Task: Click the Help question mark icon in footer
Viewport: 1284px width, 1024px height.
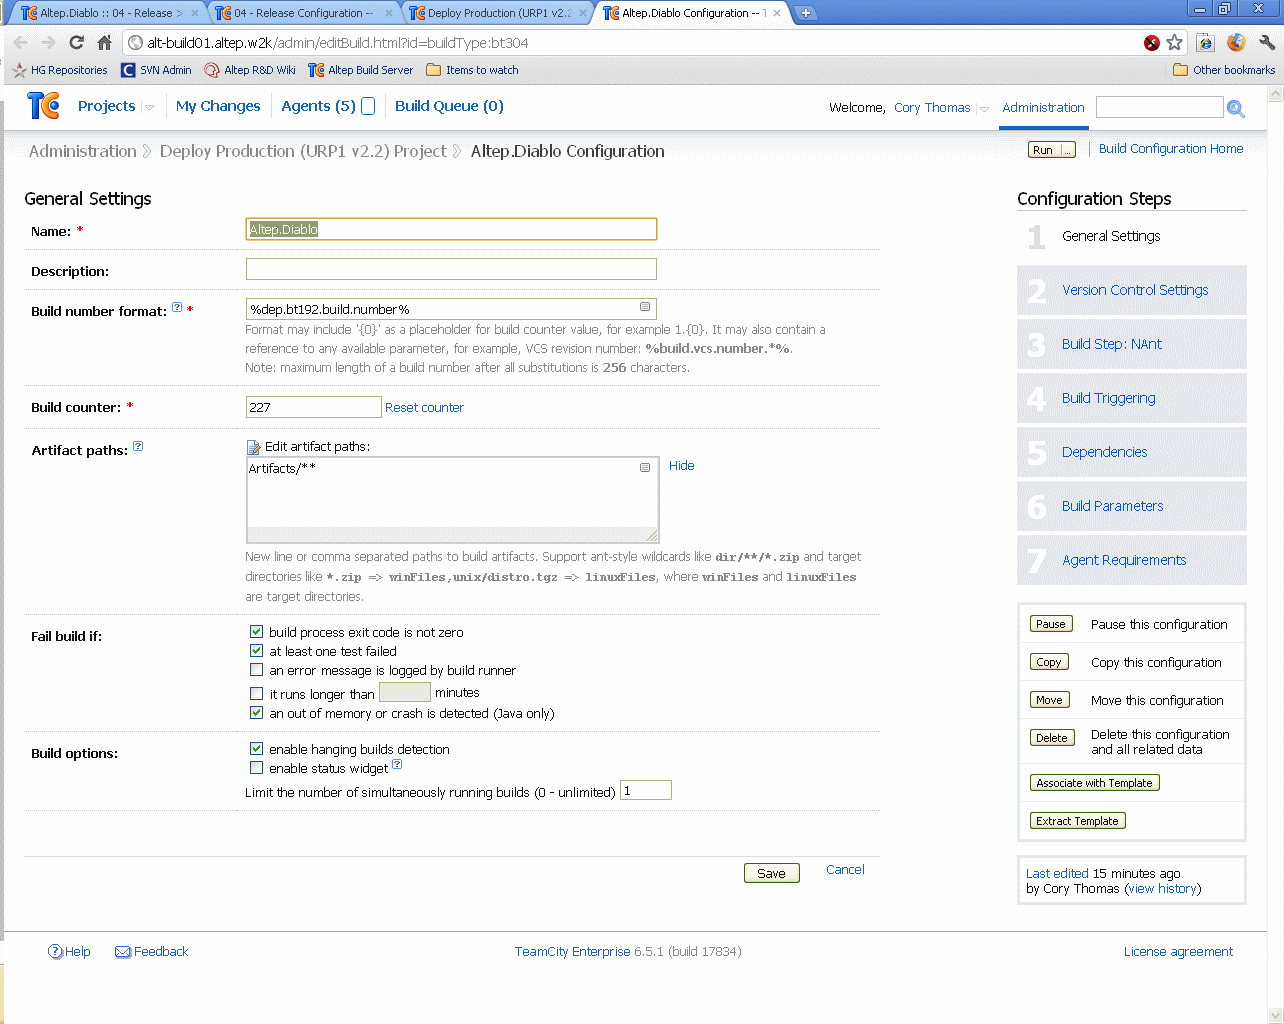Action: click(x=54, y=951)
